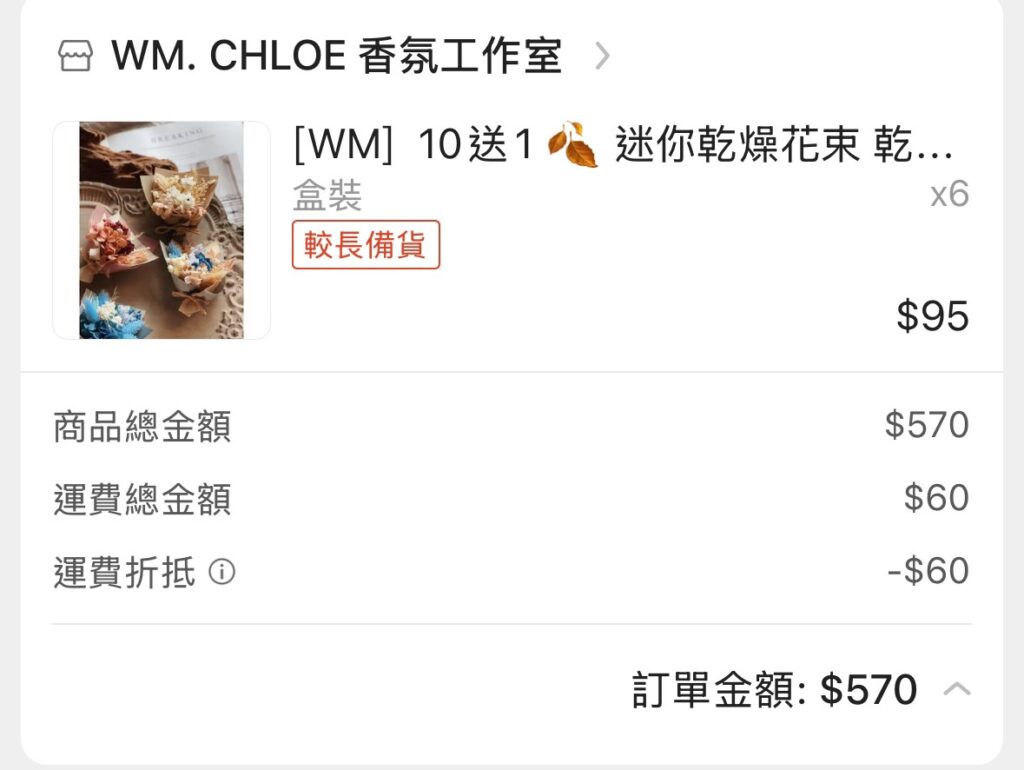The image size is (1024, 770).
Task: Click the $570 merchandise subtotal amount
Action: pos(927,425)
